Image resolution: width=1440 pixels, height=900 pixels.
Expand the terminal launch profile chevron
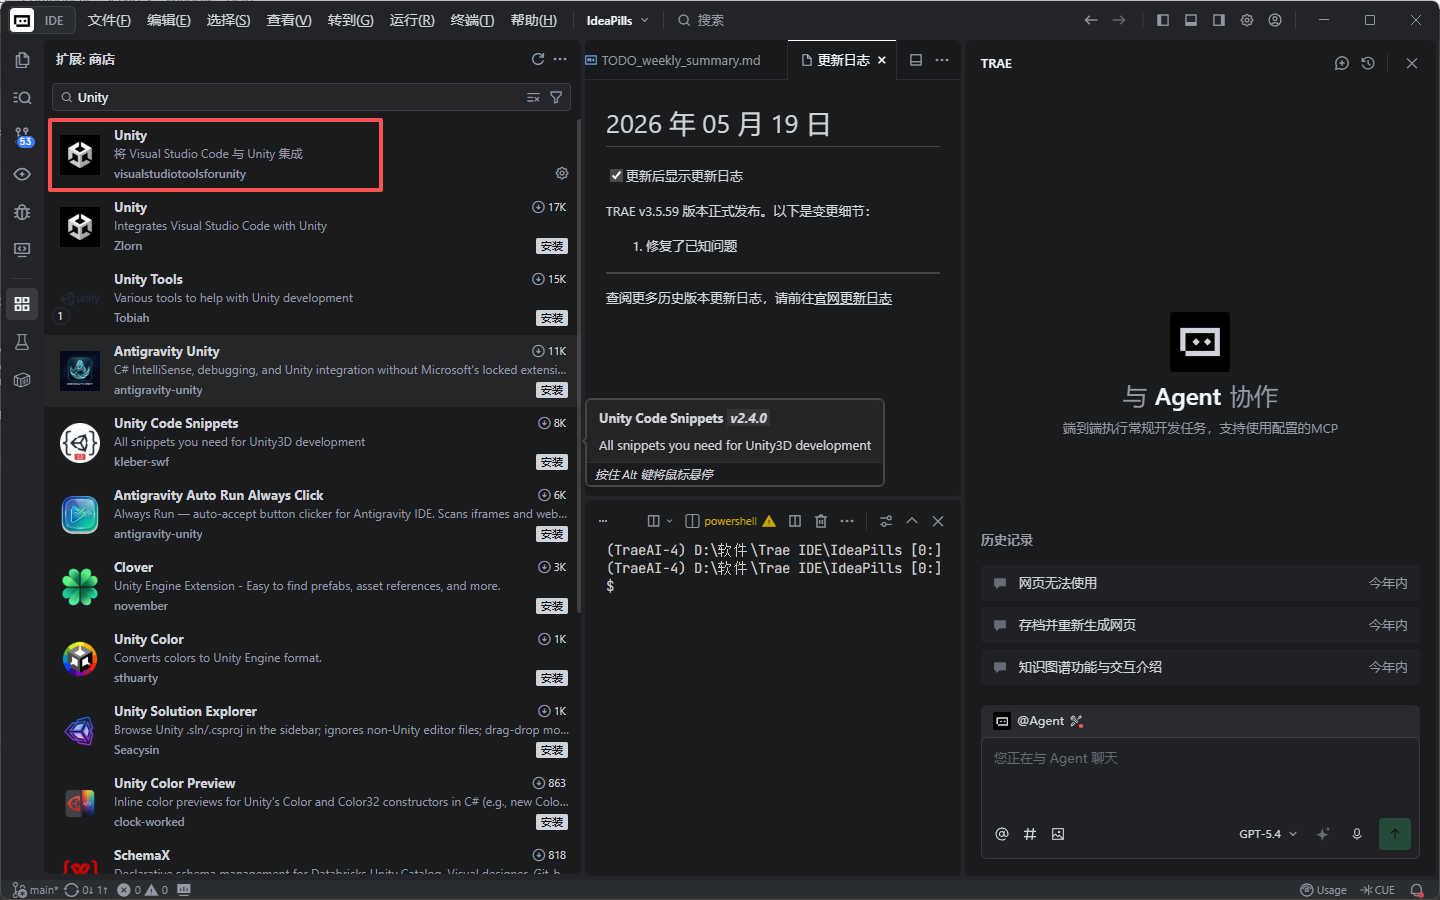669,521
